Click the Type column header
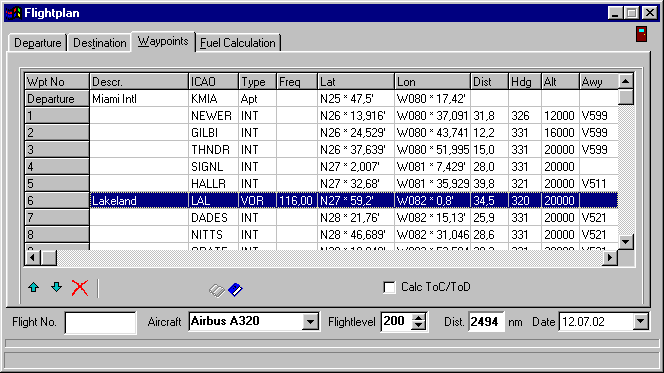Image resolution: width=664 pixels, height=373 pixels. [257, 82]
